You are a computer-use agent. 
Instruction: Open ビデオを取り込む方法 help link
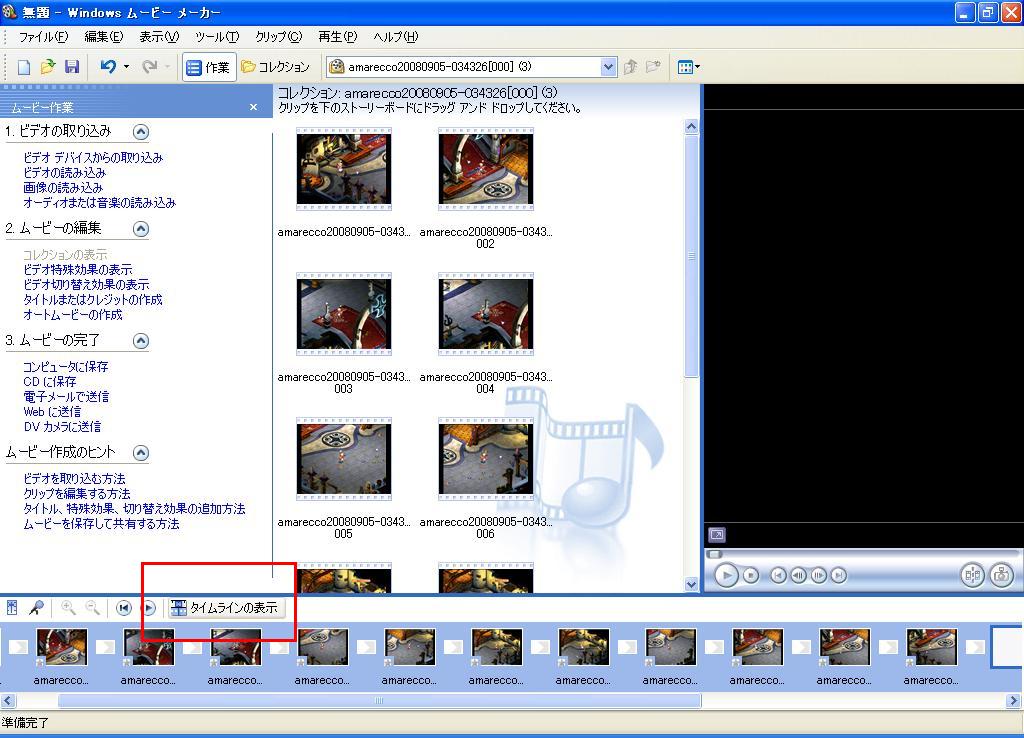point(74,479)
